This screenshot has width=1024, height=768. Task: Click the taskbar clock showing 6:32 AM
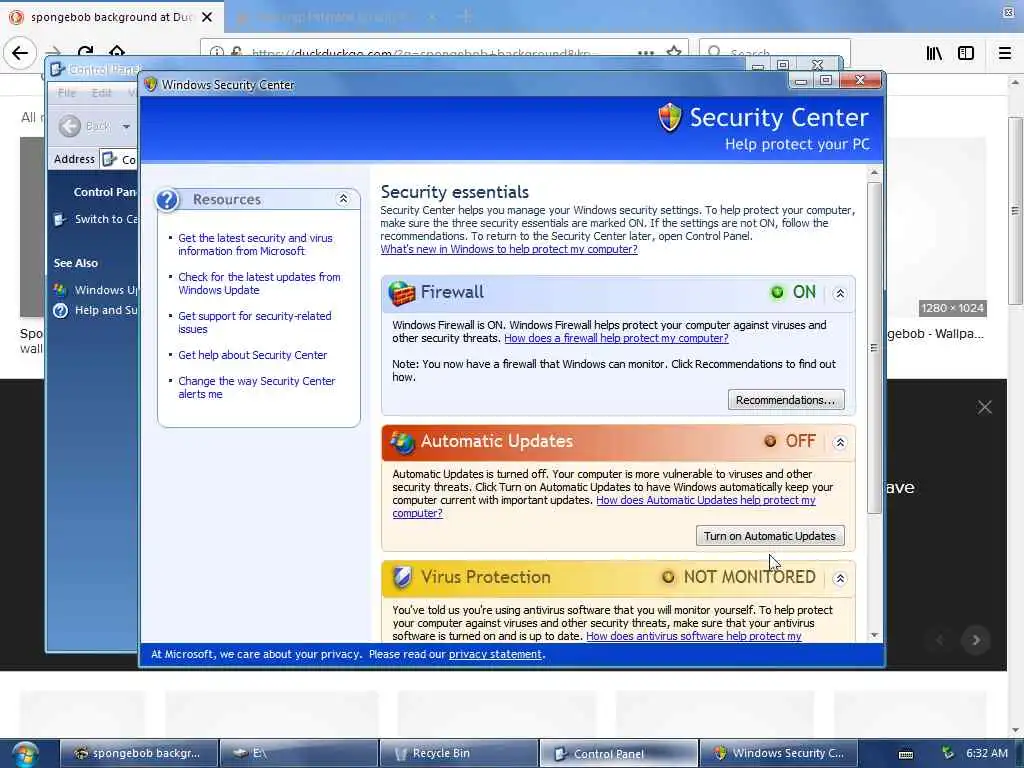[987, 753]
